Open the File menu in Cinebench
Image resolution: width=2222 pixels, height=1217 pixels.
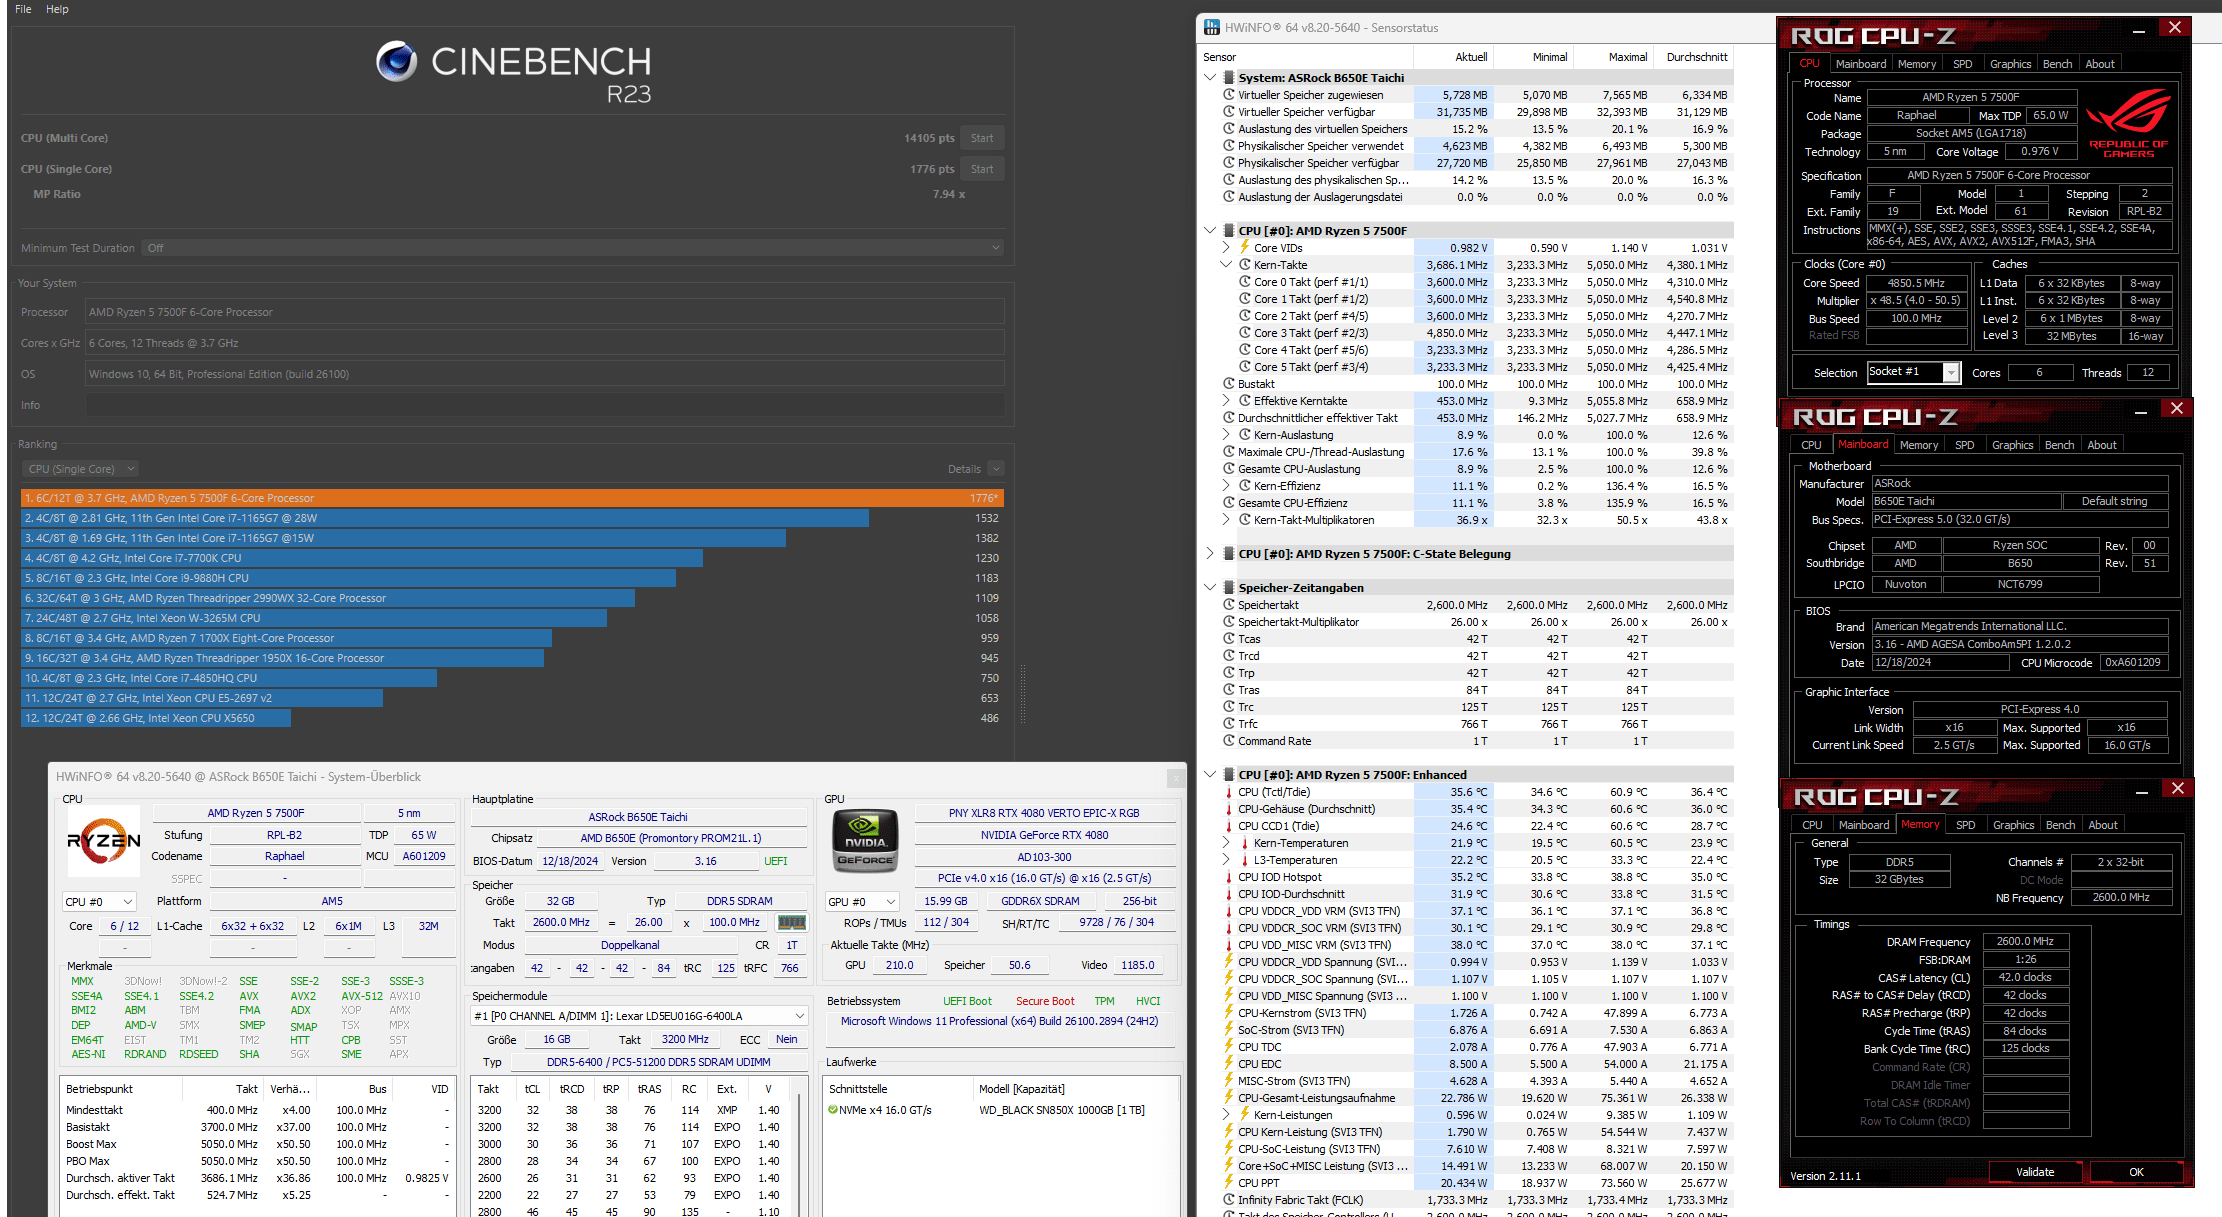(23, 9)
